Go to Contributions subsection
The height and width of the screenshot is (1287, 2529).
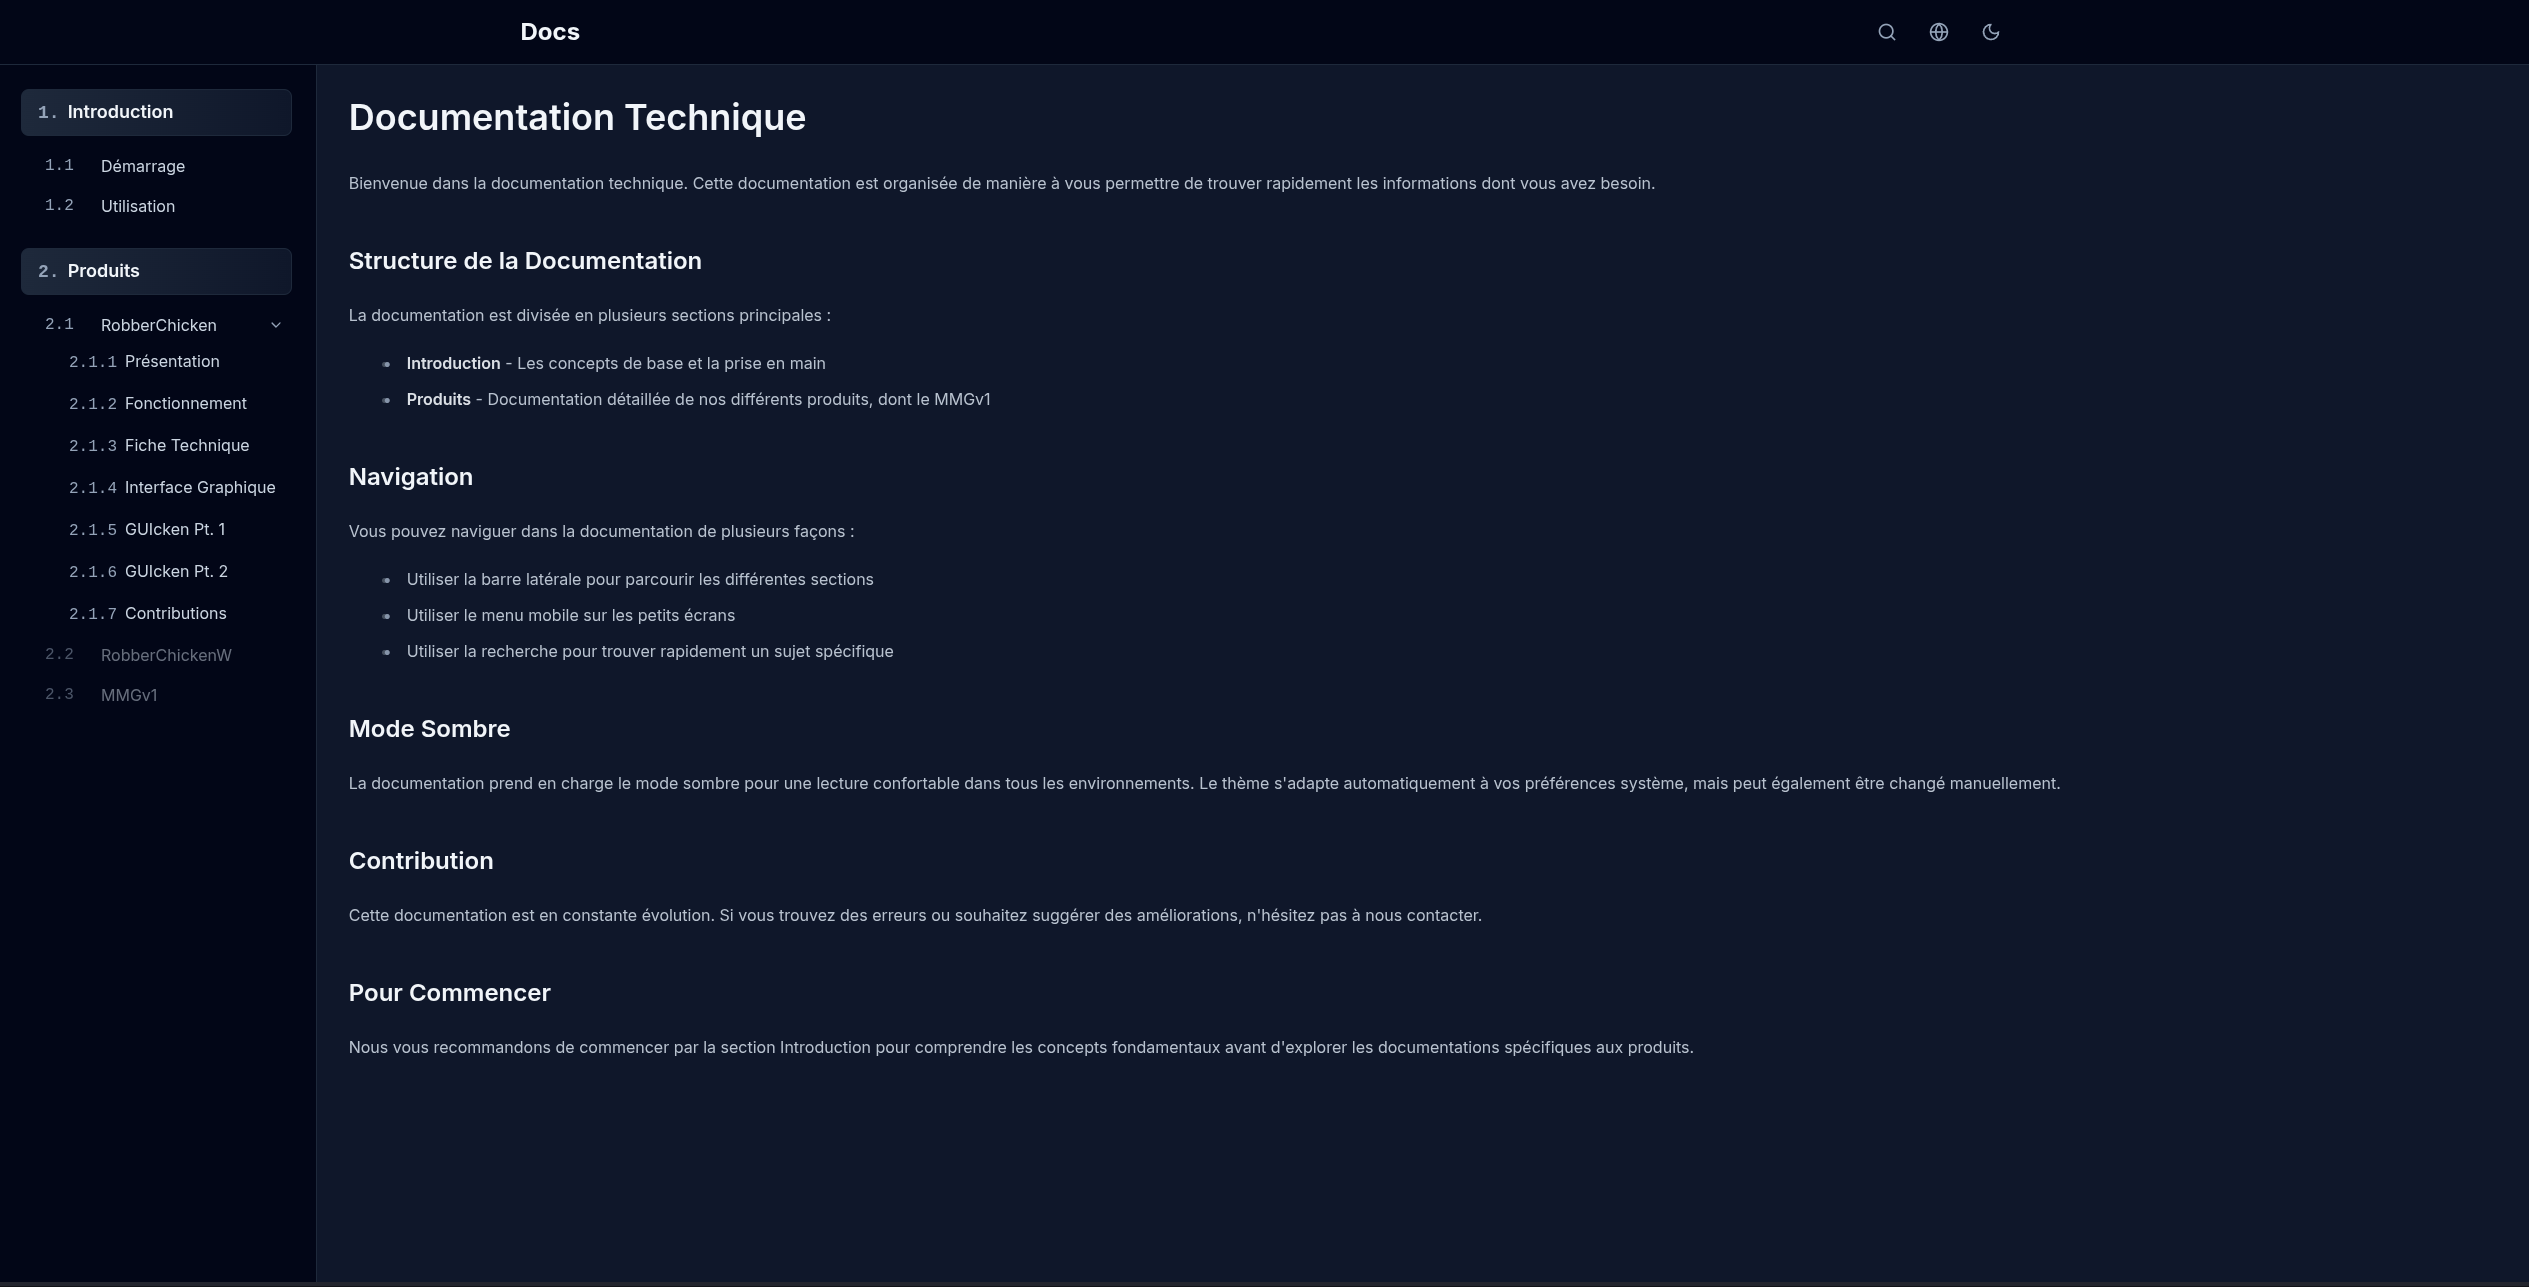pyautogui.click(x=175, y=613)
